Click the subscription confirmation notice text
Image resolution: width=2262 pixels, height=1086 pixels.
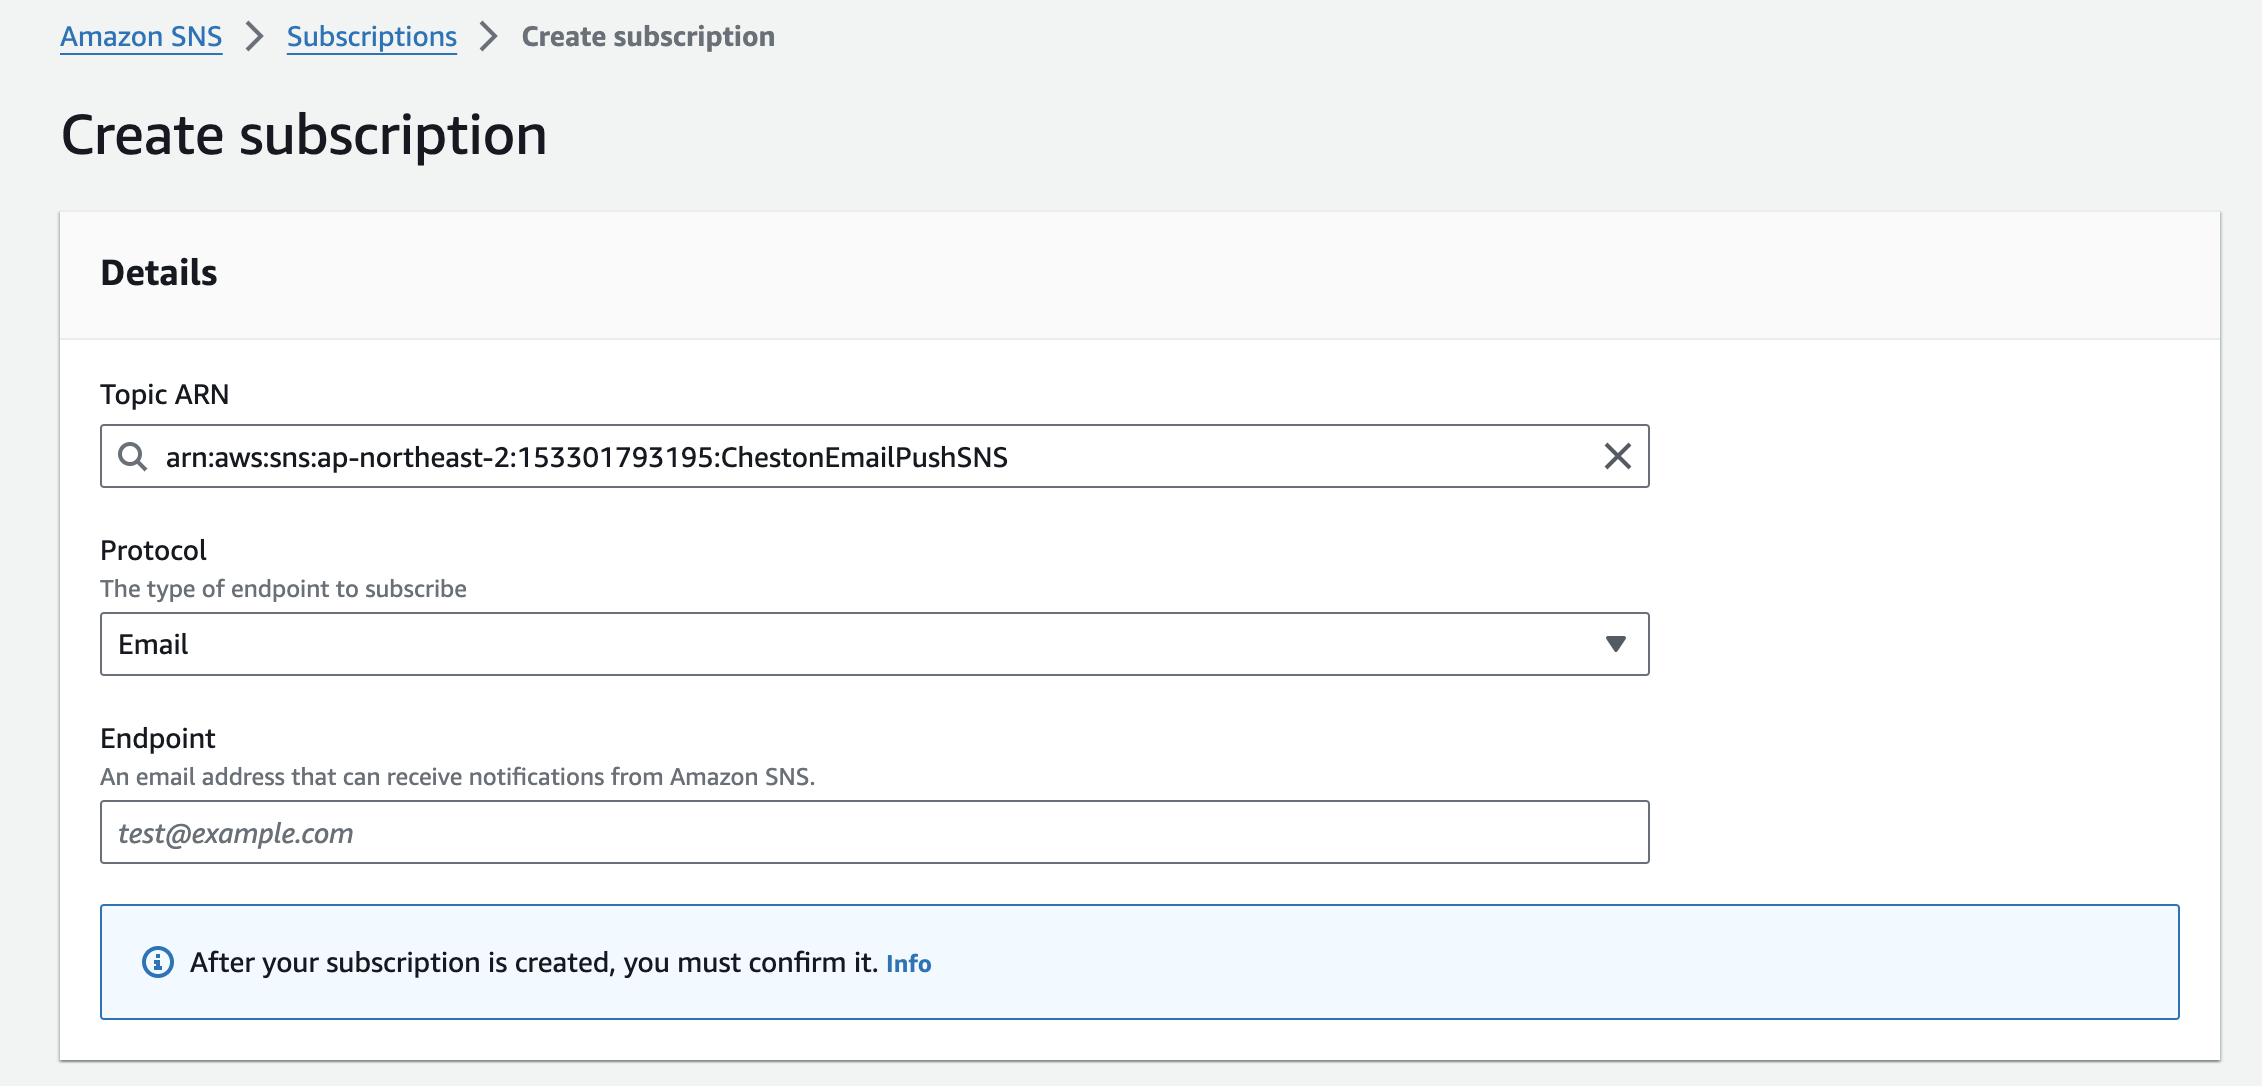pyautogui.click(x=533, y=962)
